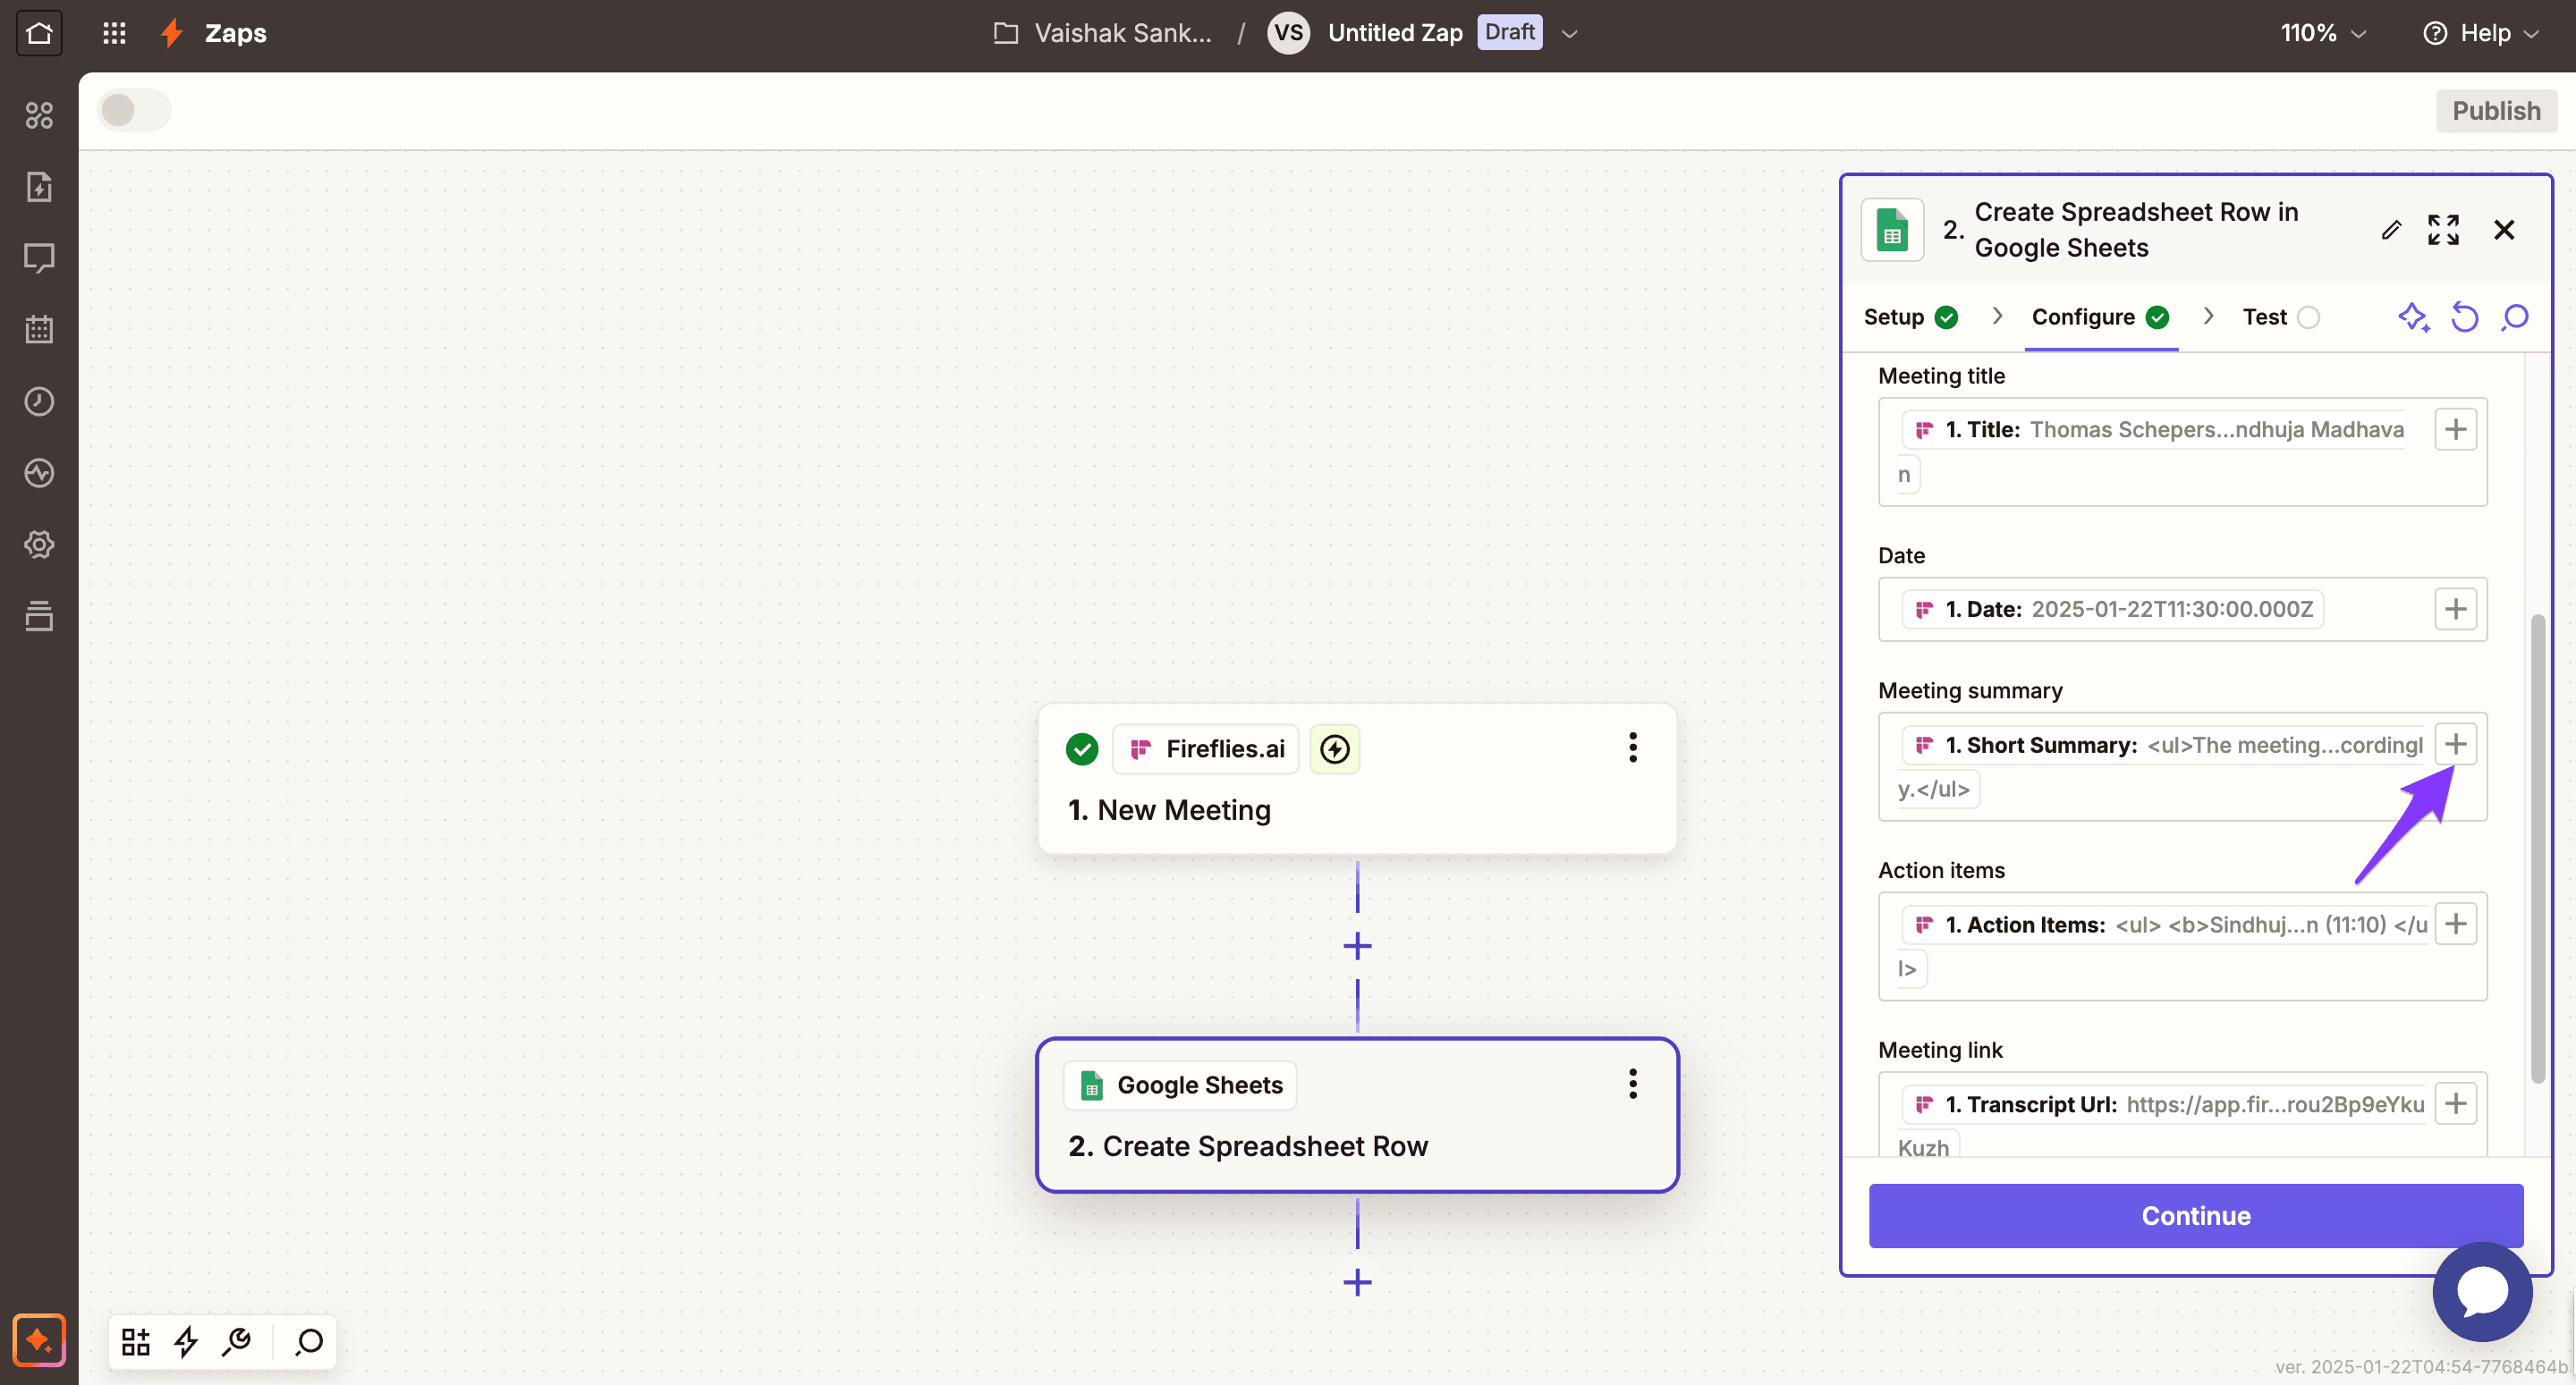Viewport: 2576px width, 1385px height.
Task: Insert data into Action items field
Action: tap(2455, 924)
